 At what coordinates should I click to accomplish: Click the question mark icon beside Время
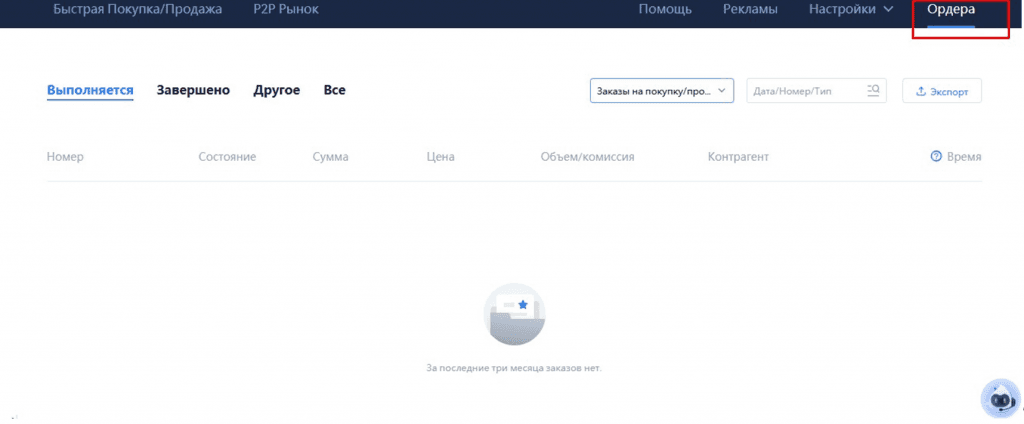(936, 157)
